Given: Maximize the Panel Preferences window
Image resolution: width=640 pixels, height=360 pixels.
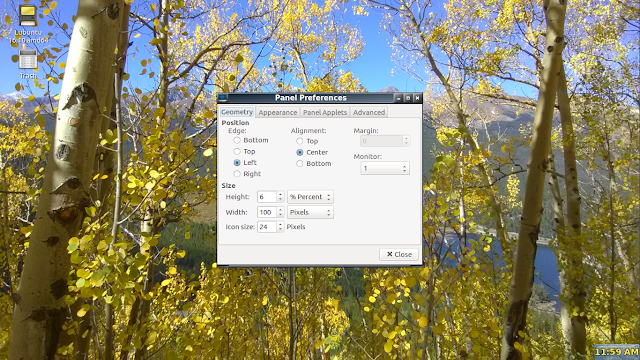Looking at the screenshot, I should point(408,98).
